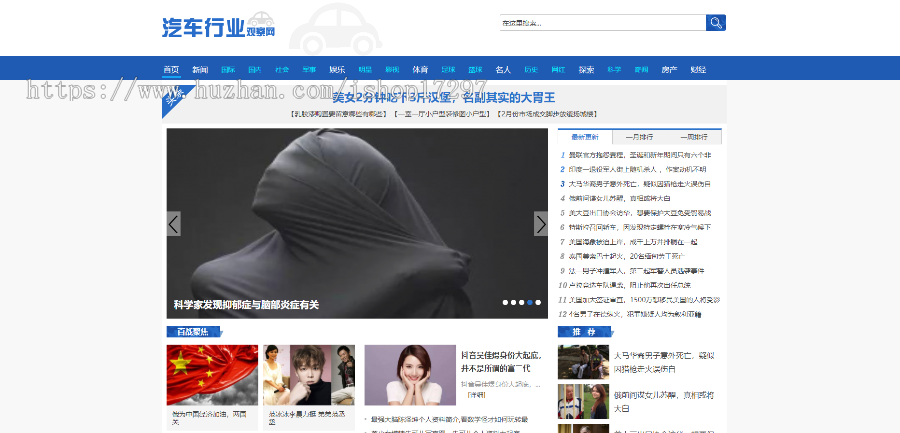The image size is (900, 433).
Task: Open thumbnail of two men sitting outdoors
Action: click(583, 362)
